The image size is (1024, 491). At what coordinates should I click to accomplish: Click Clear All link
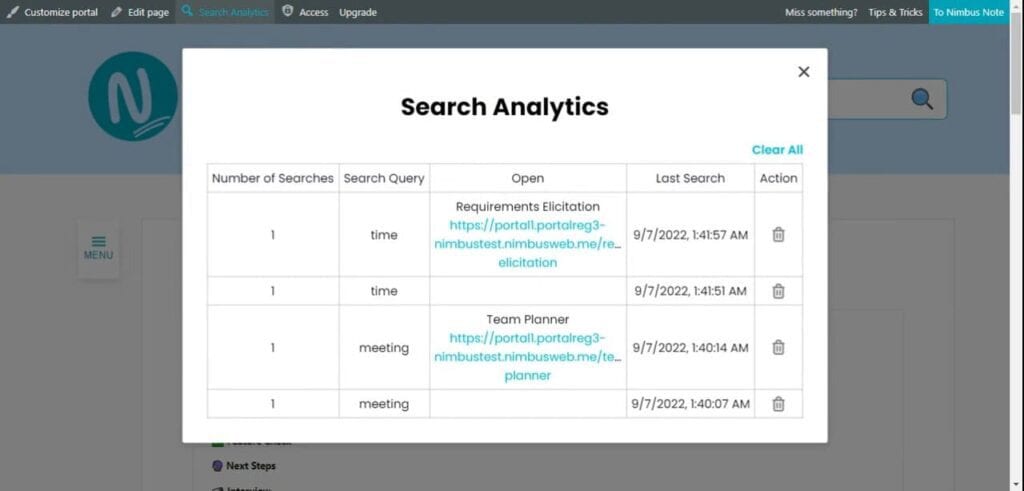coord(777,150)
